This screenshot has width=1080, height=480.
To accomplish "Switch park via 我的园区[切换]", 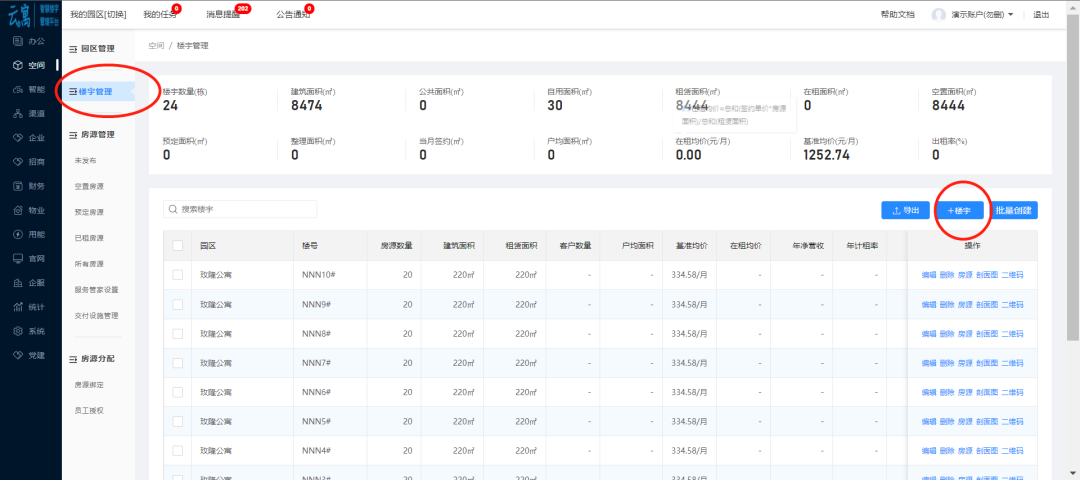I will (x=98, y=14).
